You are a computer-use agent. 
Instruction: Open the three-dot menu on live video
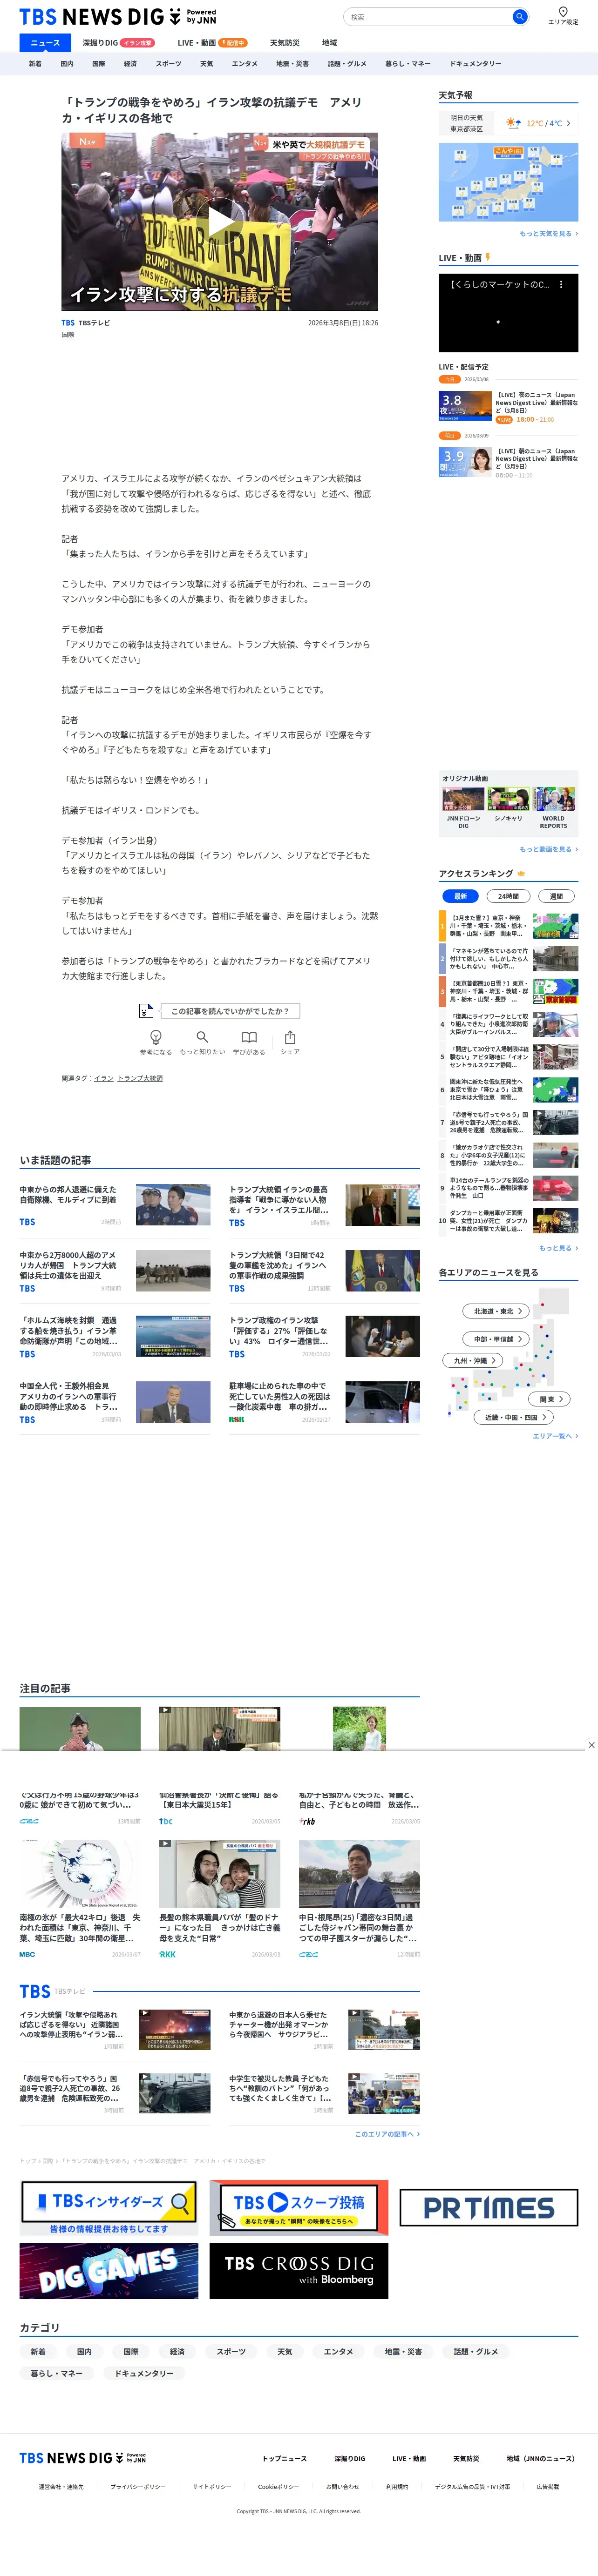(561, 285)
